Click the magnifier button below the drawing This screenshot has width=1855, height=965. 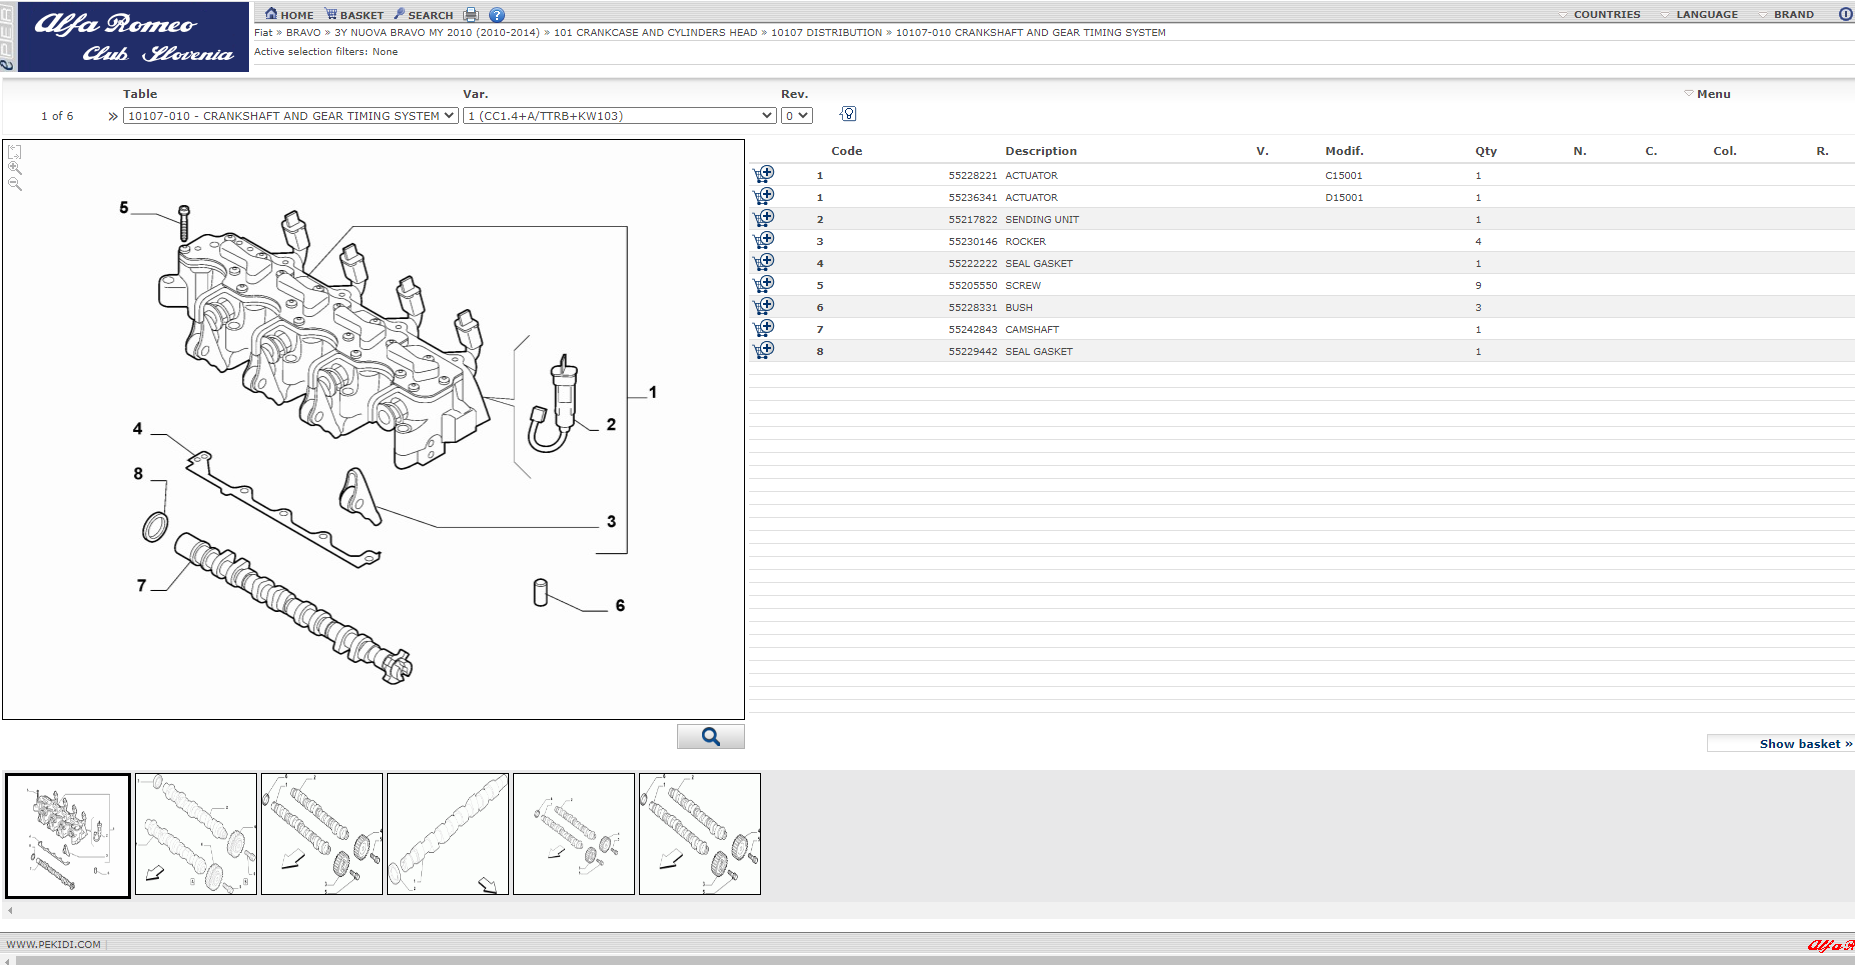point(711,737)
